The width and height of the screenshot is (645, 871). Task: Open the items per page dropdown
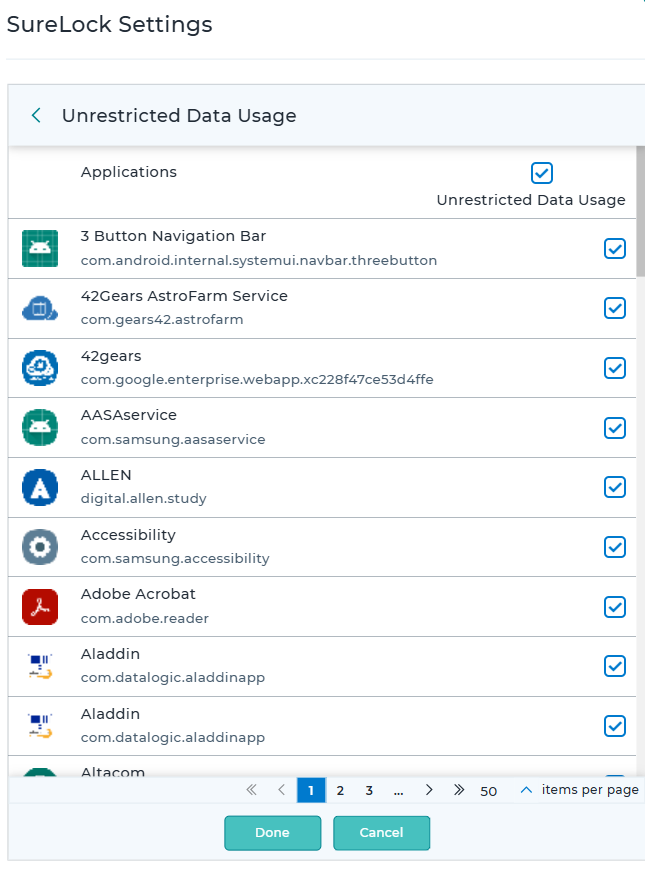526,790
